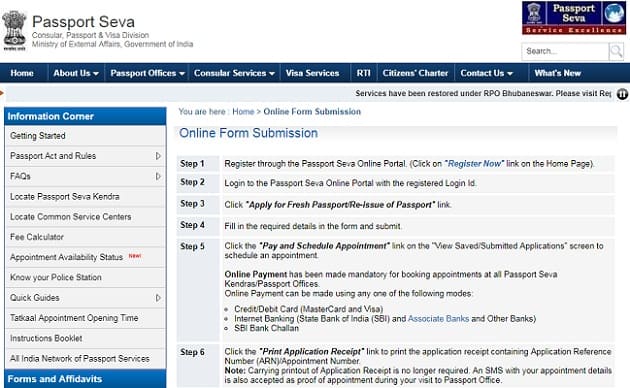The width and height of the screenshot is (630, 388).
Task: Open the What's New menu item
Action: [x=557, y=73]
